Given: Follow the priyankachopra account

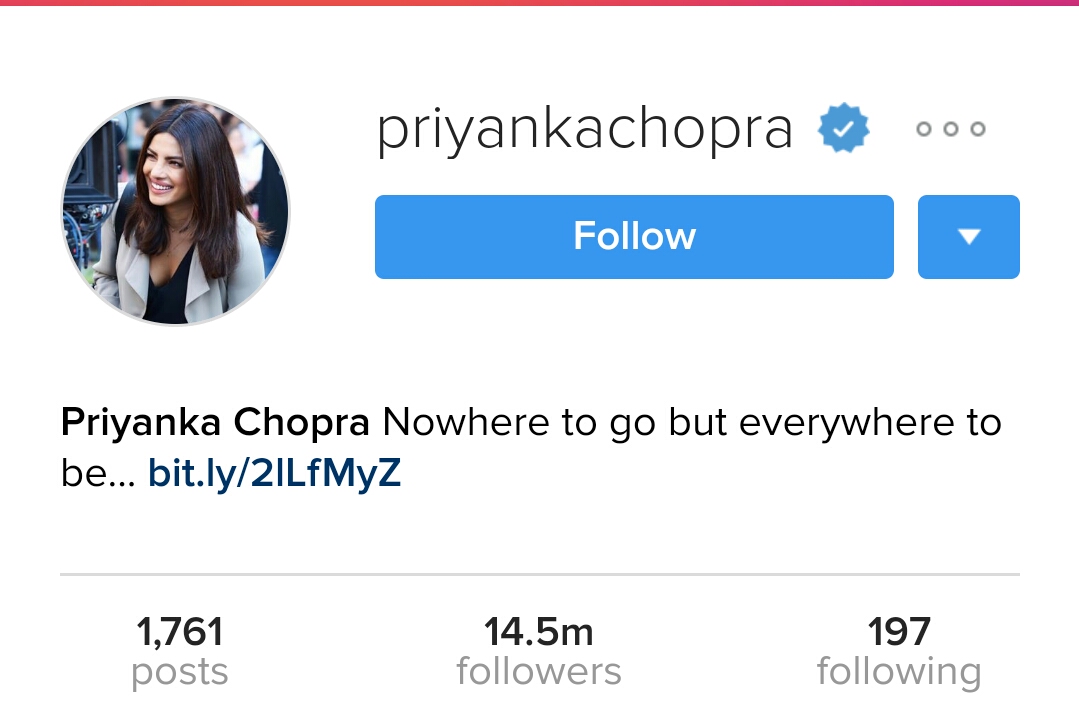Looking at the screenshot, I should (x=634, y=237).
